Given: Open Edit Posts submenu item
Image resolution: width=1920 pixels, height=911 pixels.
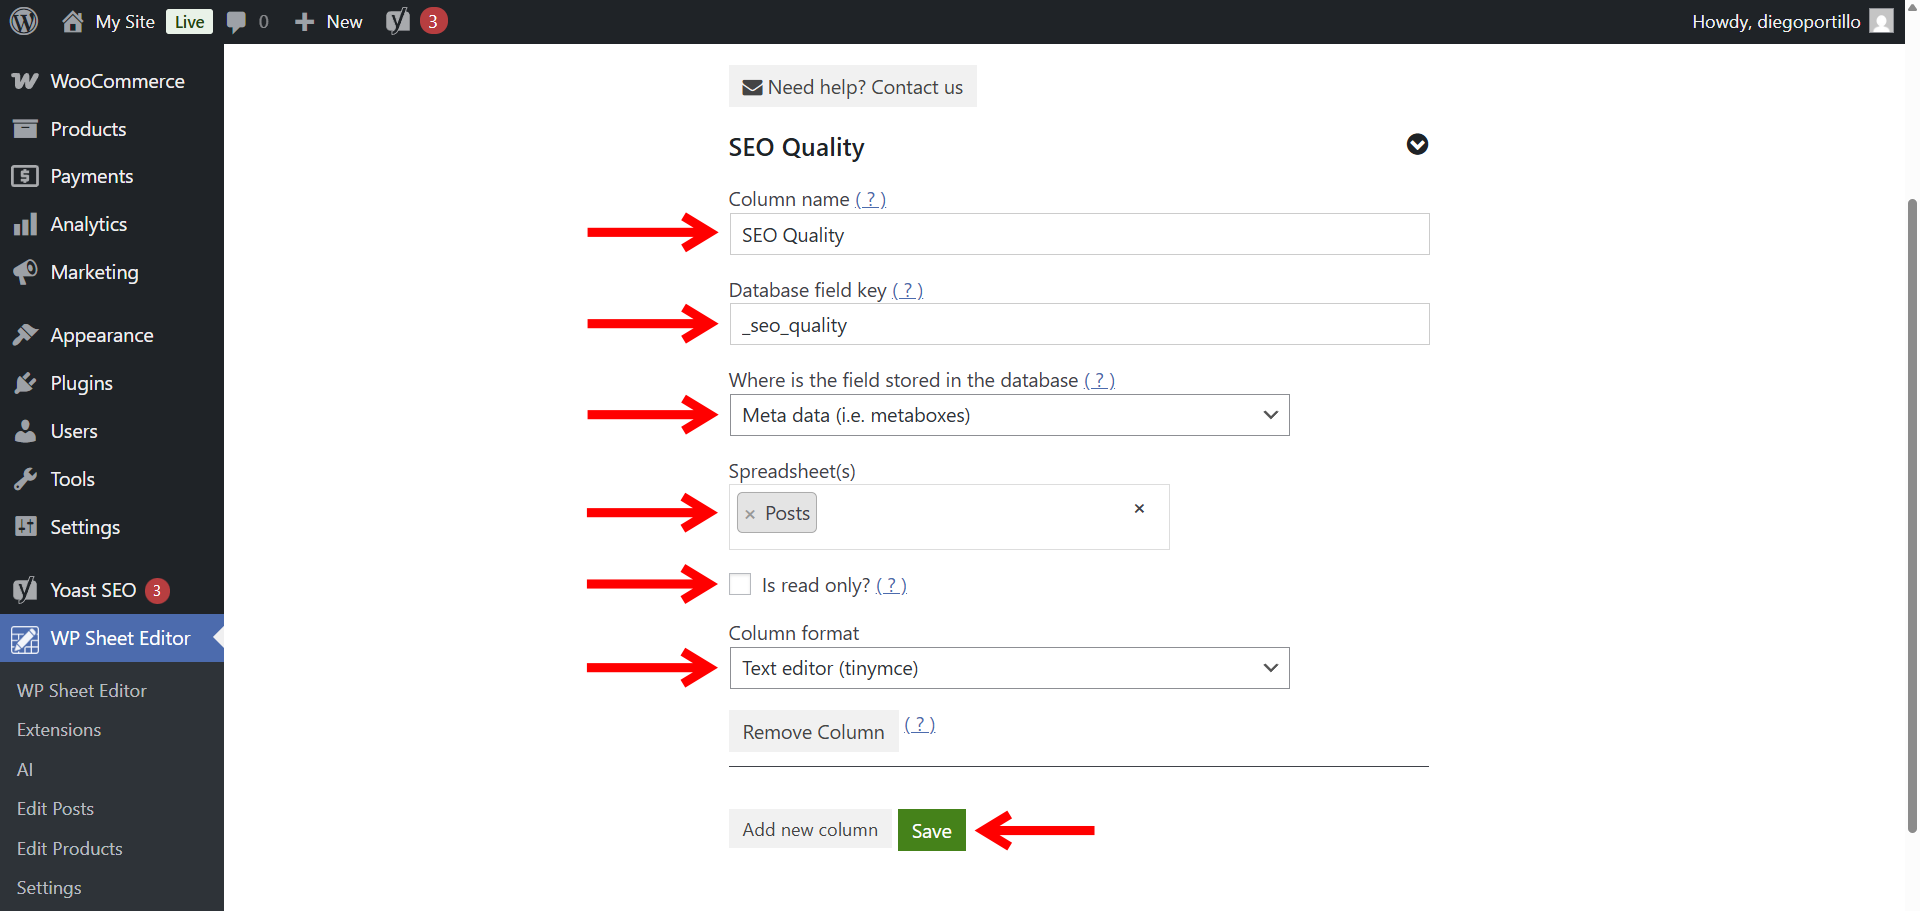Looking at the screenshot, I should (55, 809).
